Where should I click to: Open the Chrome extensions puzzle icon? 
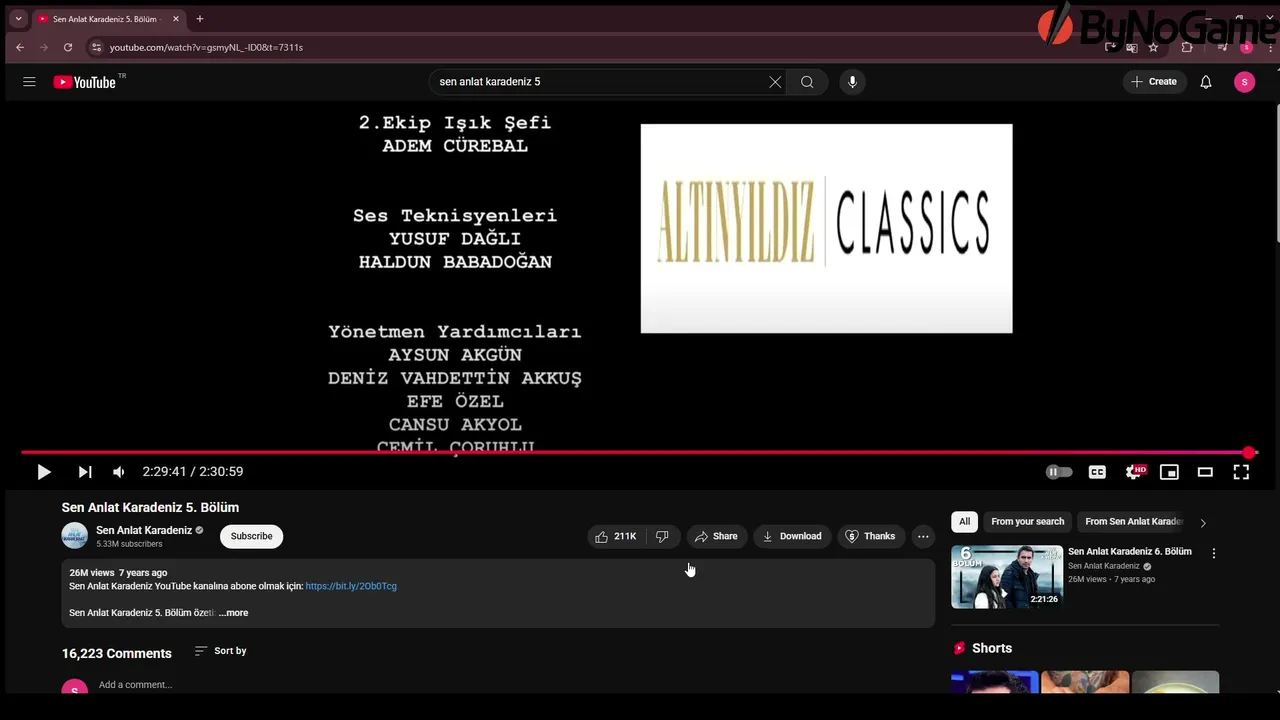tap(1187, 47)
